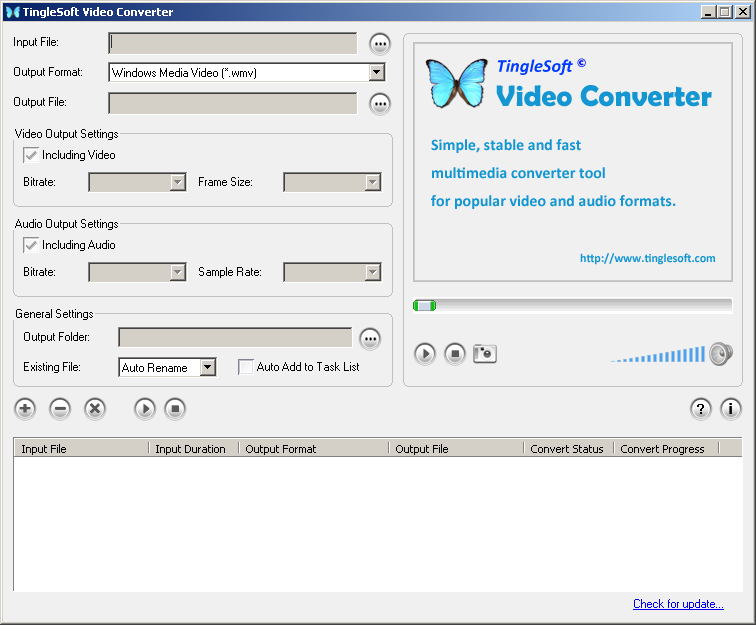756x625 pixels.
Task: Sort by Convert Status column
Action: click(x=569, y=449)
